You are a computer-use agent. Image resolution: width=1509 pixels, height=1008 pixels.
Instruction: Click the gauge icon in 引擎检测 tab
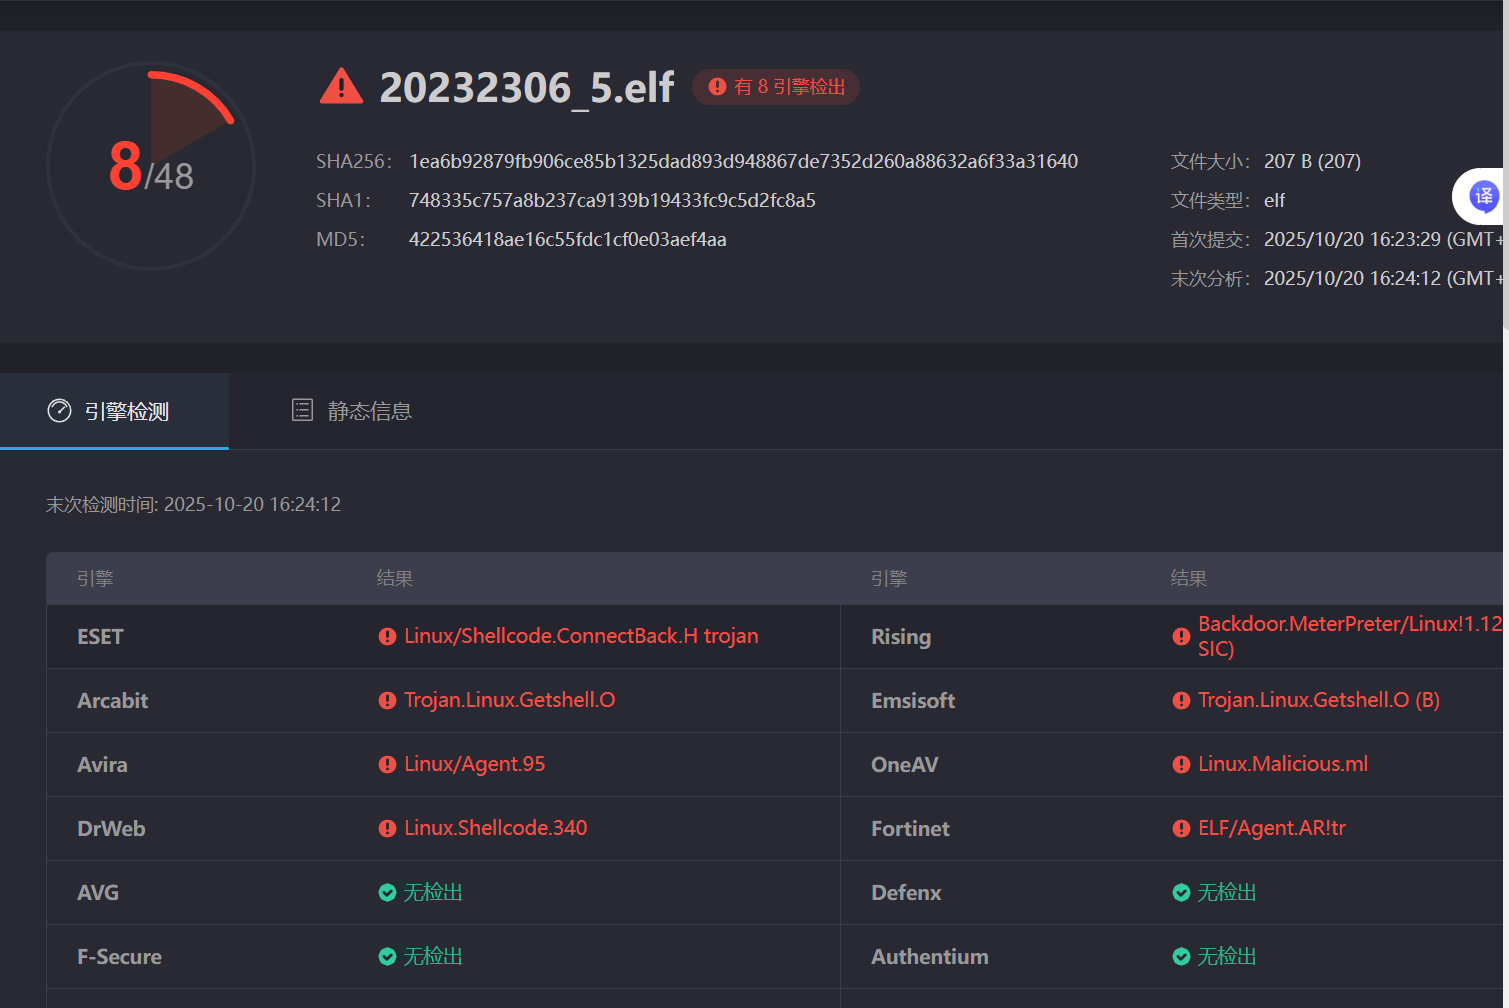tap(59, 411)
